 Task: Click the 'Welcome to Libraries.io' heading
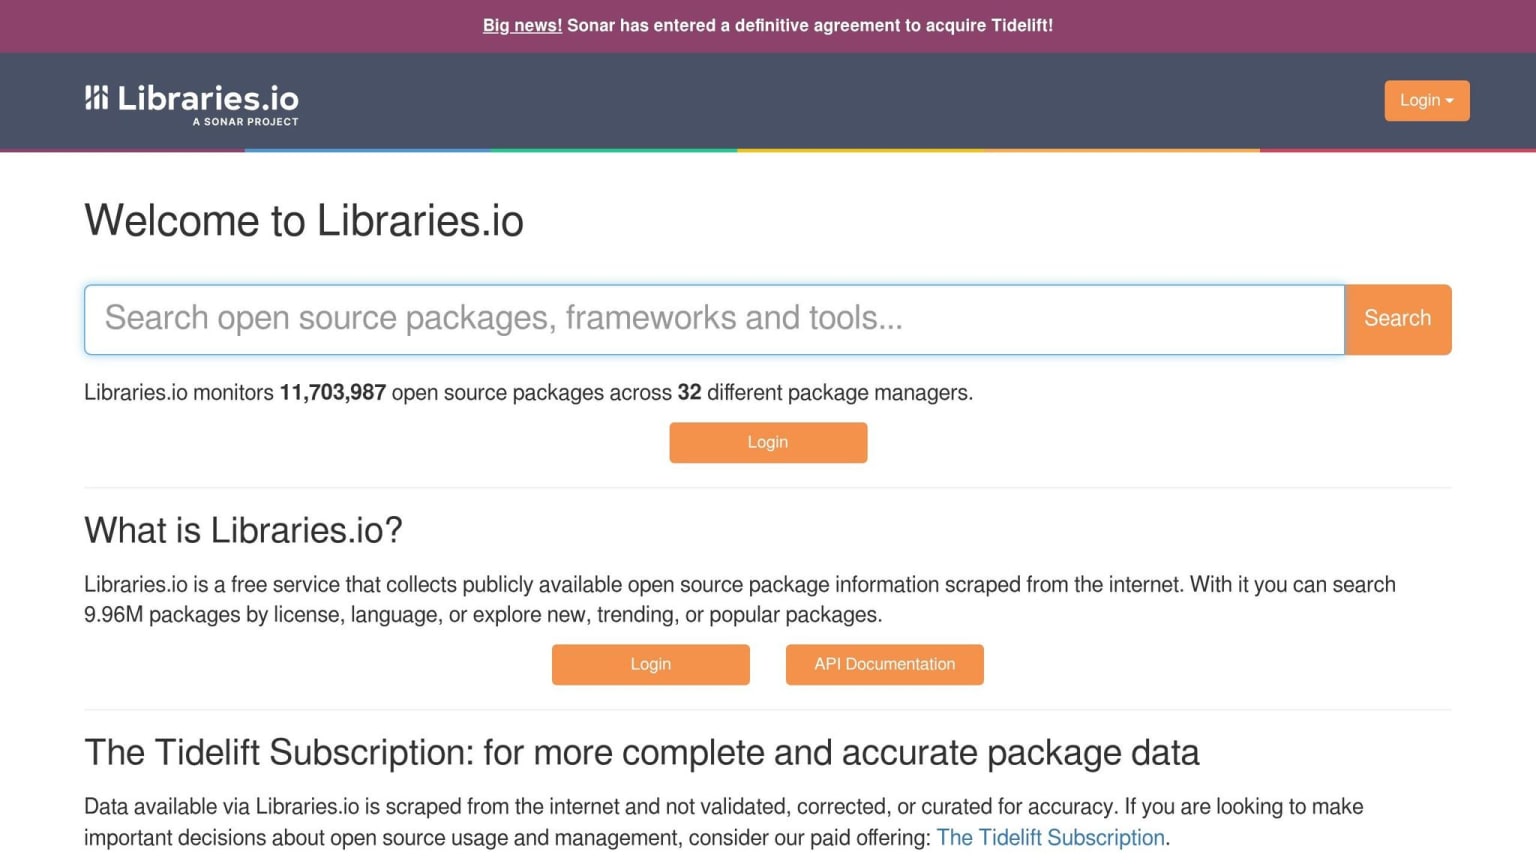[304, 221]
